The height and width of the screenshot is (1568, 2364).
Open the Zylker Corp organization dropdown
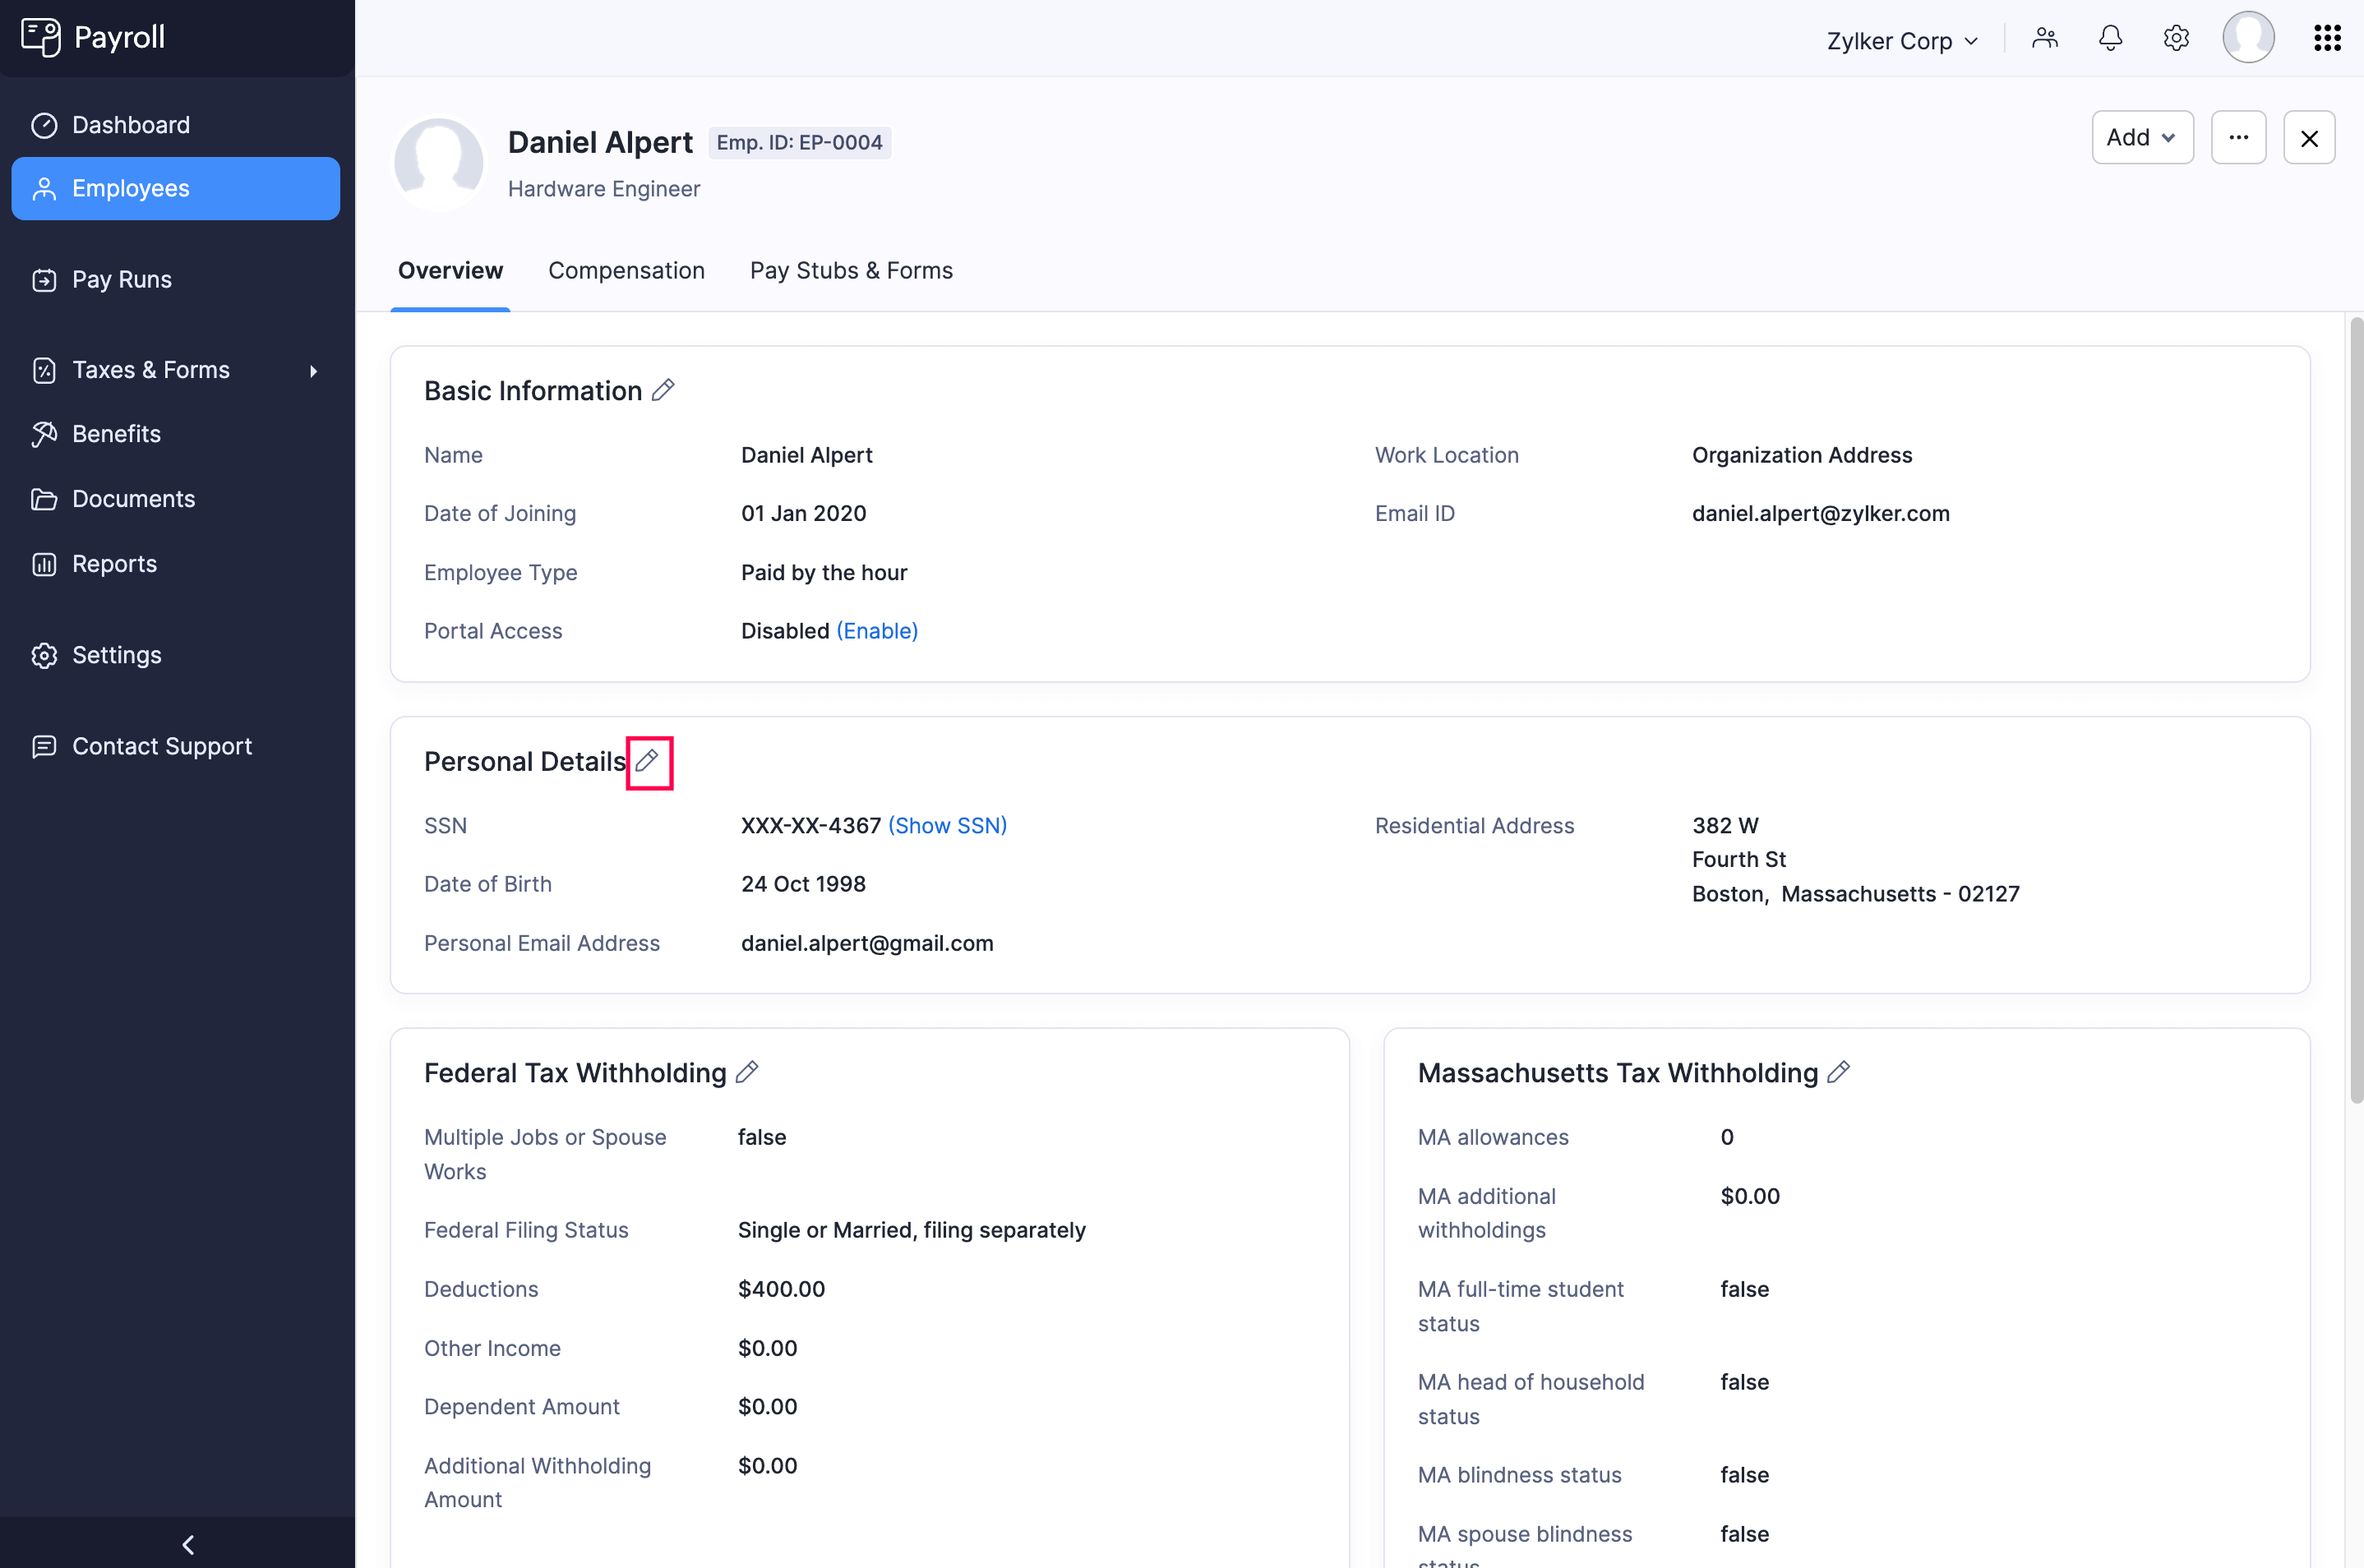pyautogui.click(x=1901, y=40)
